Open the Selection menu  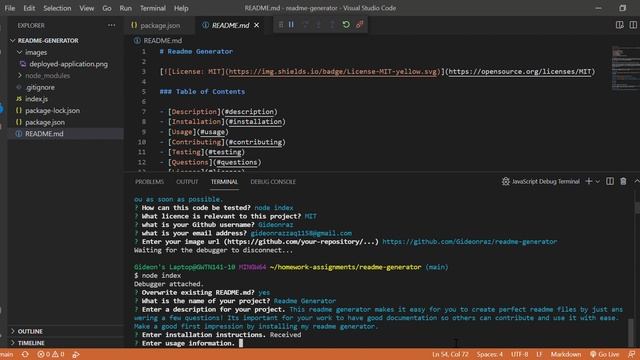[x=57, y=8]
